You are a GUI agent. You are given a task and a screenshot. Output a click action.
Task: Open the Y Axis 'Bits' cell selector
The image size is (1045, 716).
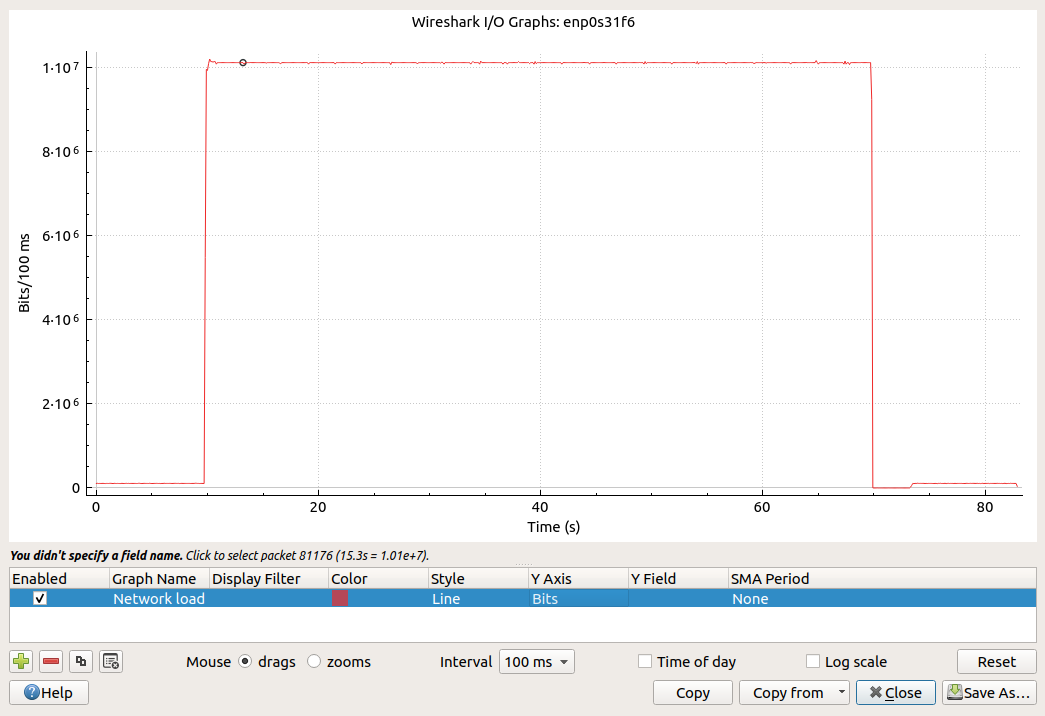pos(578,598)
